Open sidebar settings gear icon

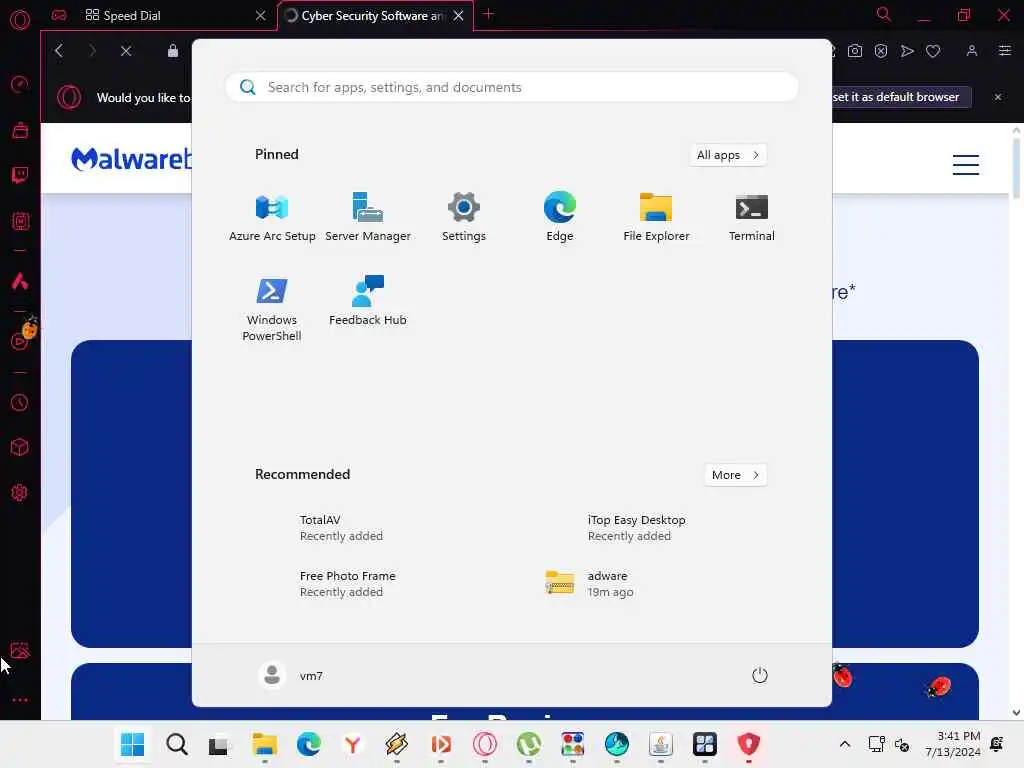click(20, 492)
